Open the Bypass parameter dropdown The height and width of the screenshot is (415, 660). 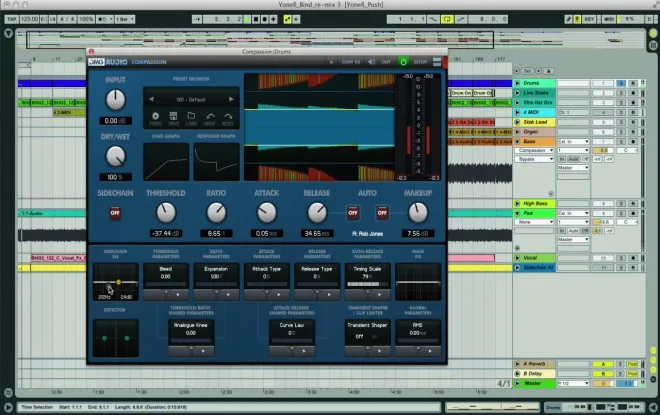pos(534,159)
